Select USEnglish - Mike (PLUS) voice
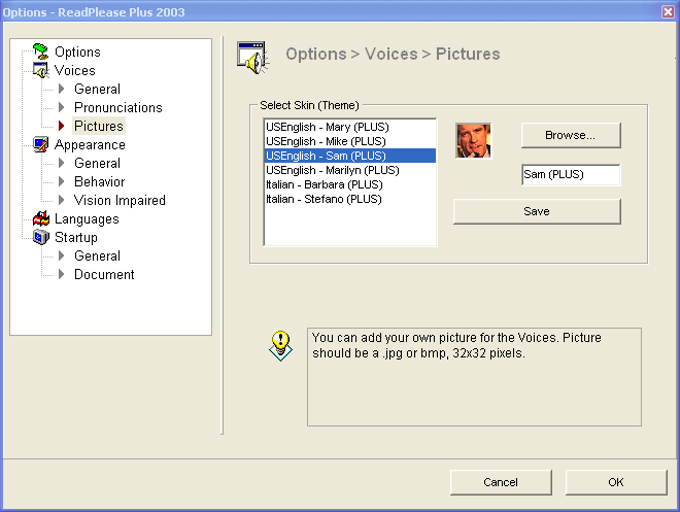 (350, 141)
